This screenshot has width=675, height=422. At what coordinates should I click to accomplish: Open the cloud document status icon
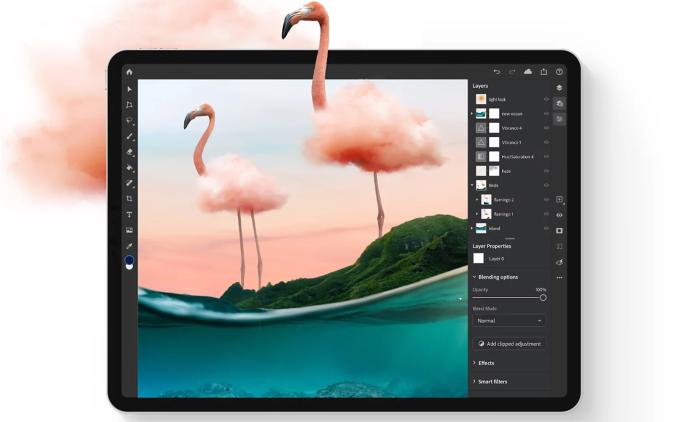click(x=528, y=72)
